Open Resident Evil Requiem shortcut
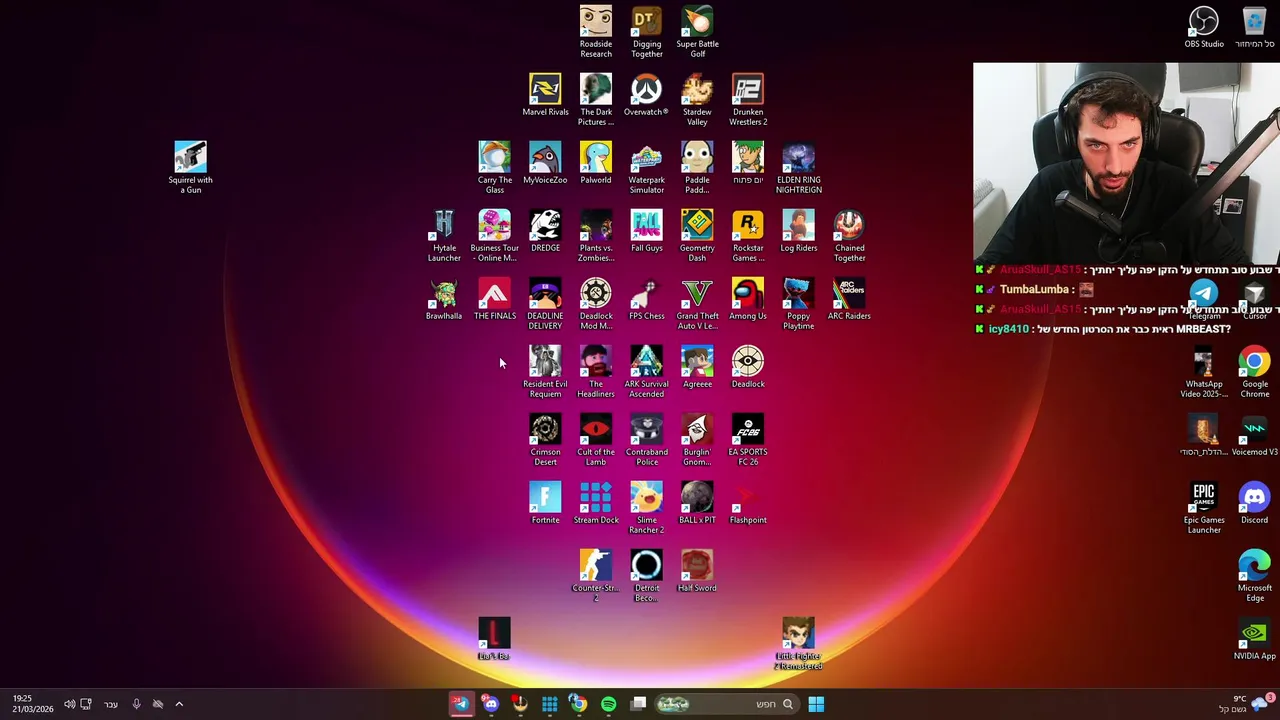This screenshot has height=720, width=1280. (x=545, y=372)
